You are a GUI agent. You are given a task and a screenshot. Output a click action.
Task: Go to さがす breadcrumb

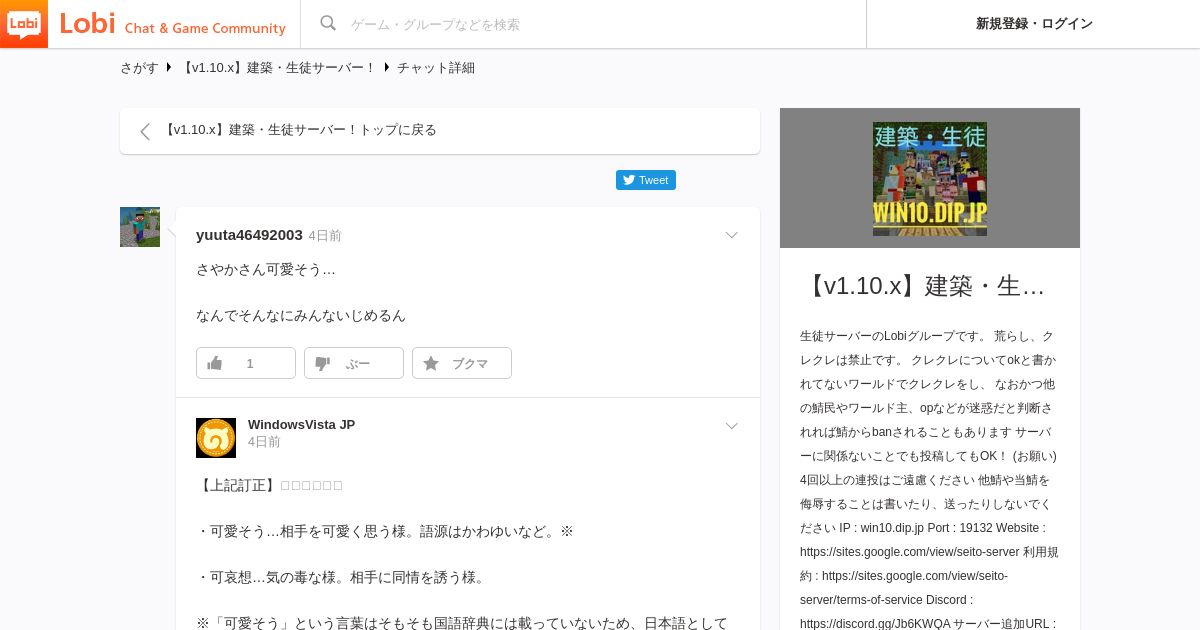coord(139,68)
